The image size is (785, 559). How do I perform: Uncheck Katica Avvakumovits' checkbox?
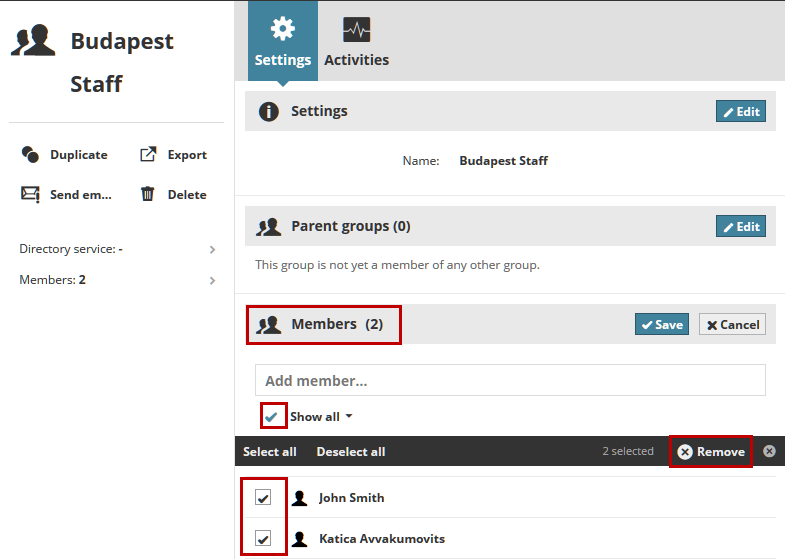coord(263,539)
